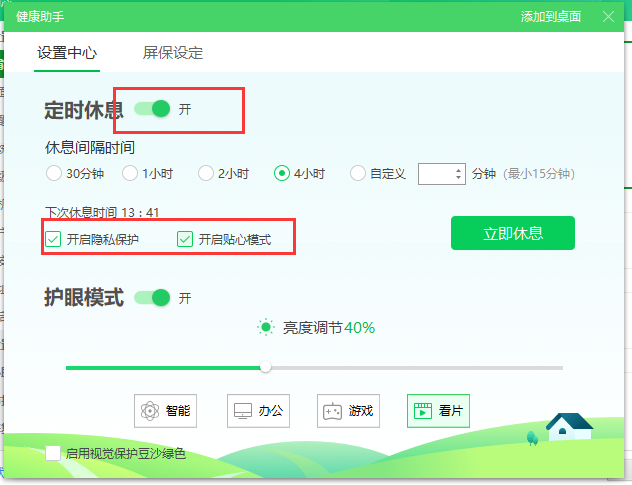Click 添加到桌面 link in title bar
The height and width of the screenshot is (485, 632).
(x=551, y=17)
